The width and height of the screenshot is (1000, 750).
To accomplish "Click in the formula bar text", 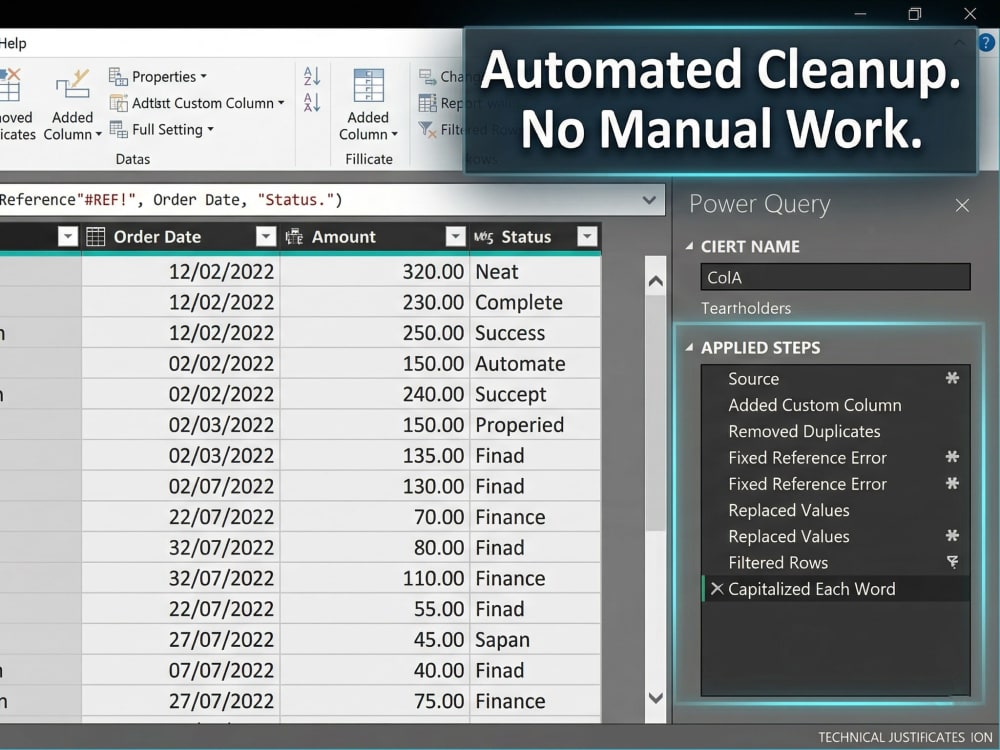I will click(171, 200).
